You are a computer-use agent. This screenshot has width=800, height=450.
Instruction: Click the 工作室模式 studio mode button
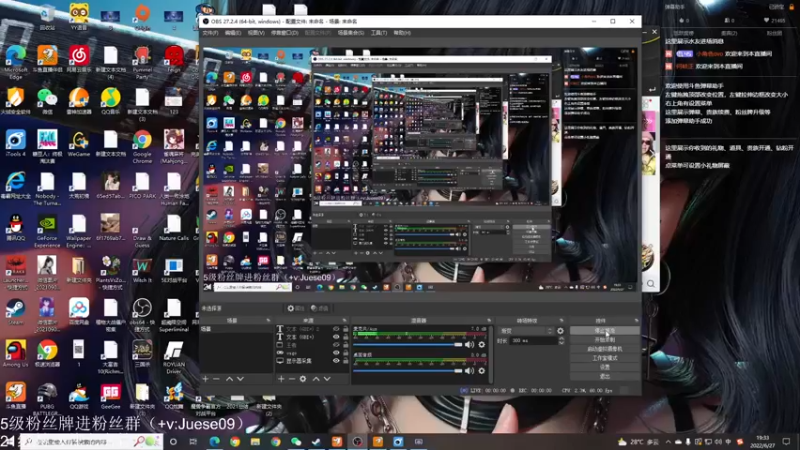(605, 358)
